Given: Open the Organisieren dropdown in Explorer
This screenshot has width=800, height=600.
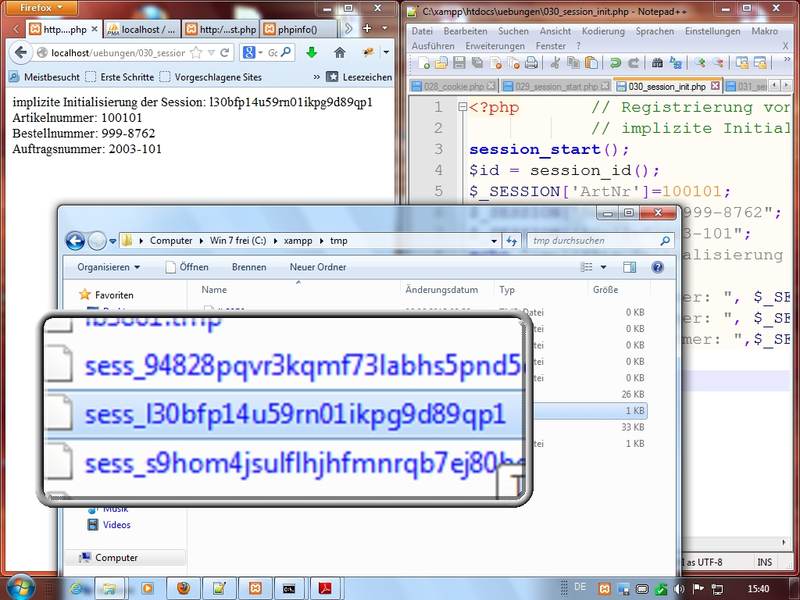Looking at the screenshot, I should (x=108, y=267).
